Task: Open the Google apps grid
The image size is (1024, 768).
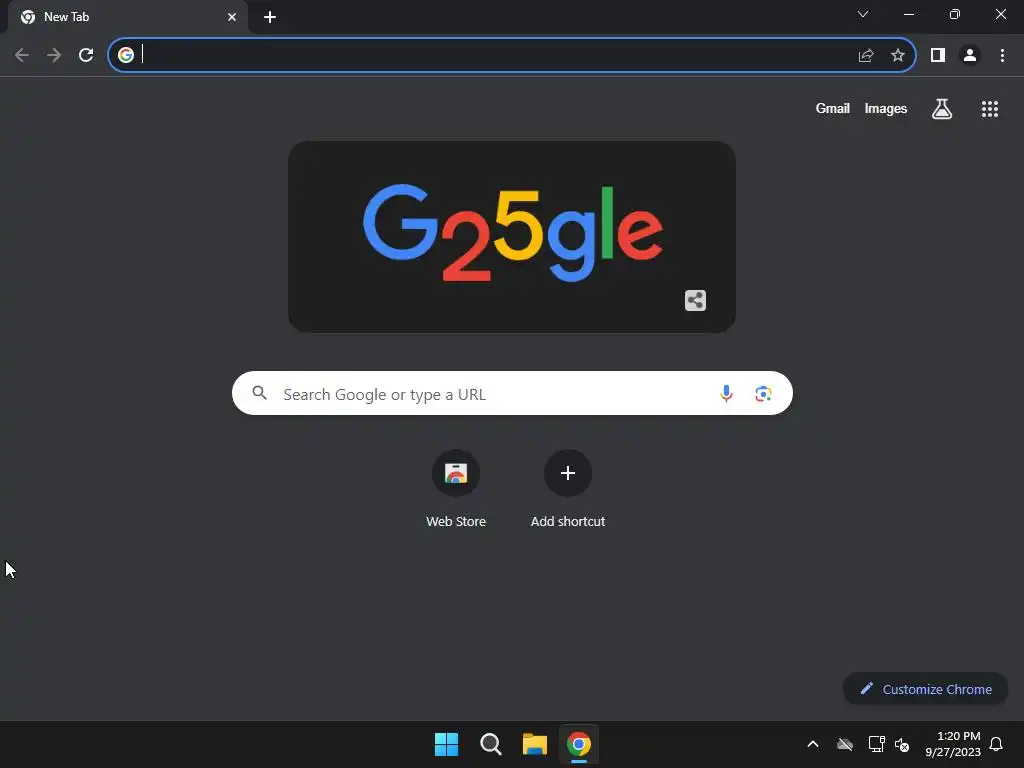Action: tap(990, 108)
